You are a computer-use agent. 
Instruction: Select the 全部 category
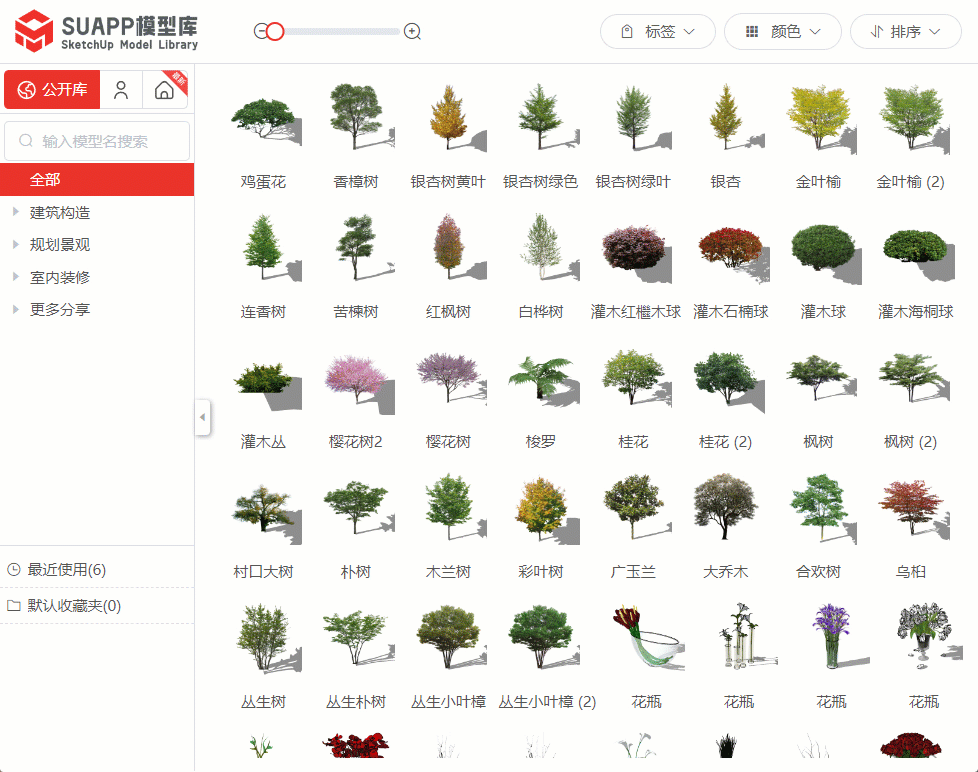click(45, 180)
